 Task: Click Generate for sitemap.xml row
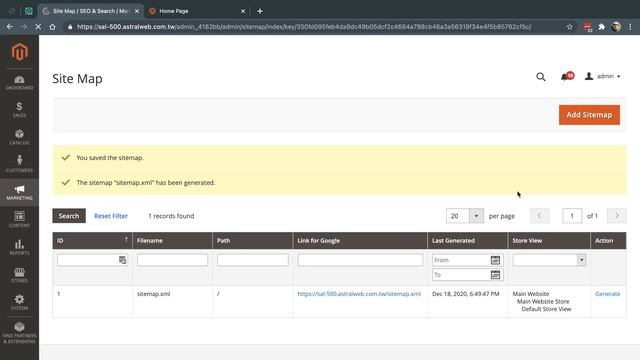click(607, 294)
